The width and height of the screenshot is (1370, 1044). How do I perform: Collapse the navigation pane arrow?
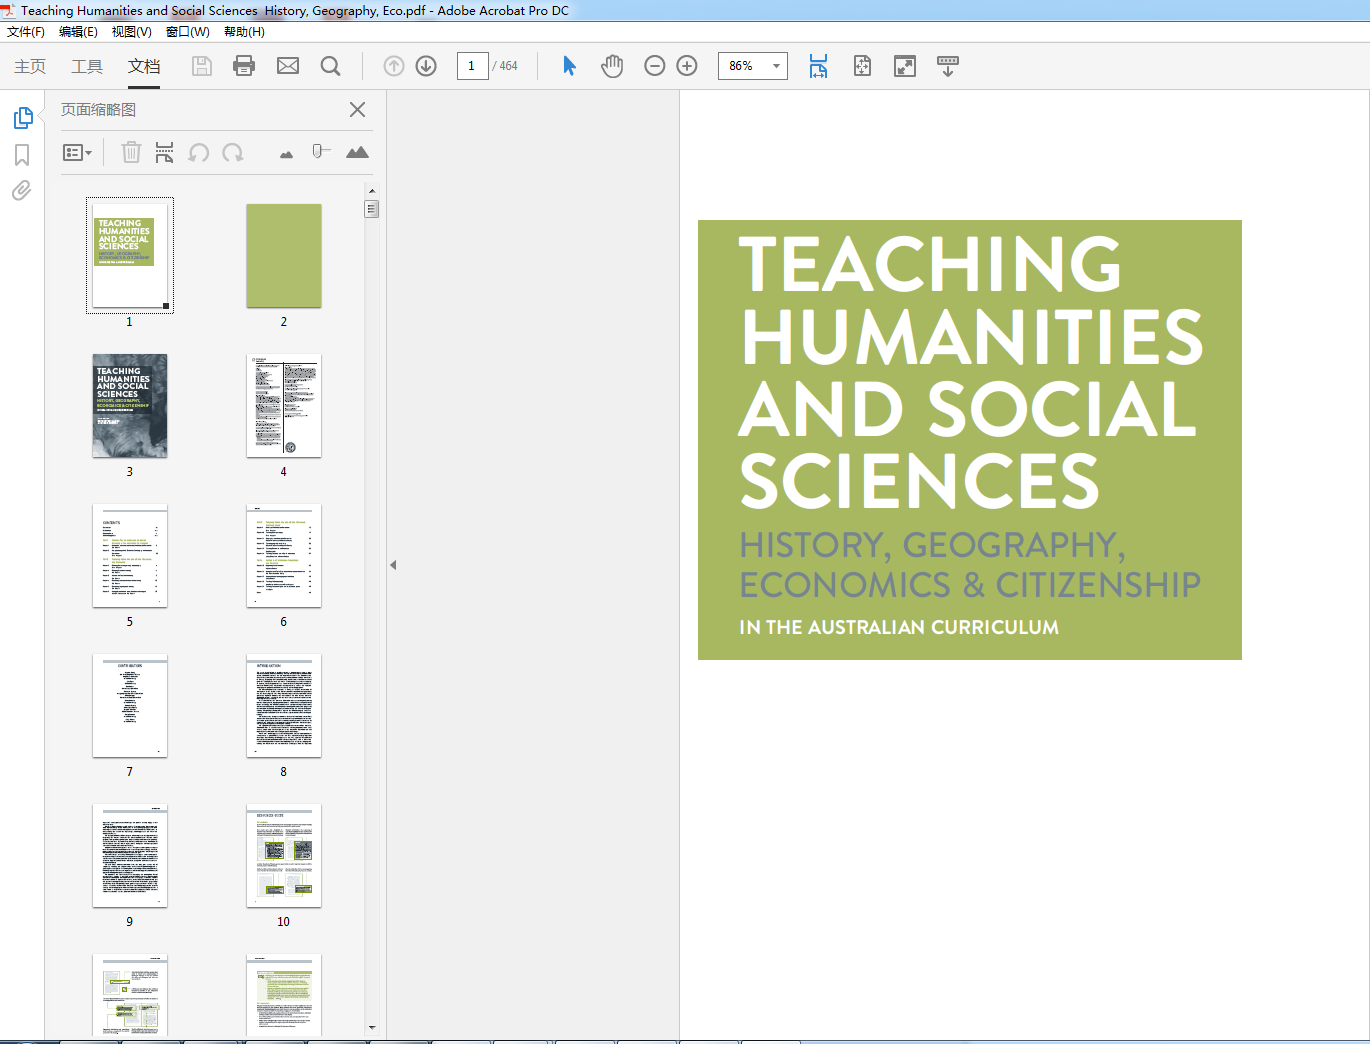click(x=393, y=565)
